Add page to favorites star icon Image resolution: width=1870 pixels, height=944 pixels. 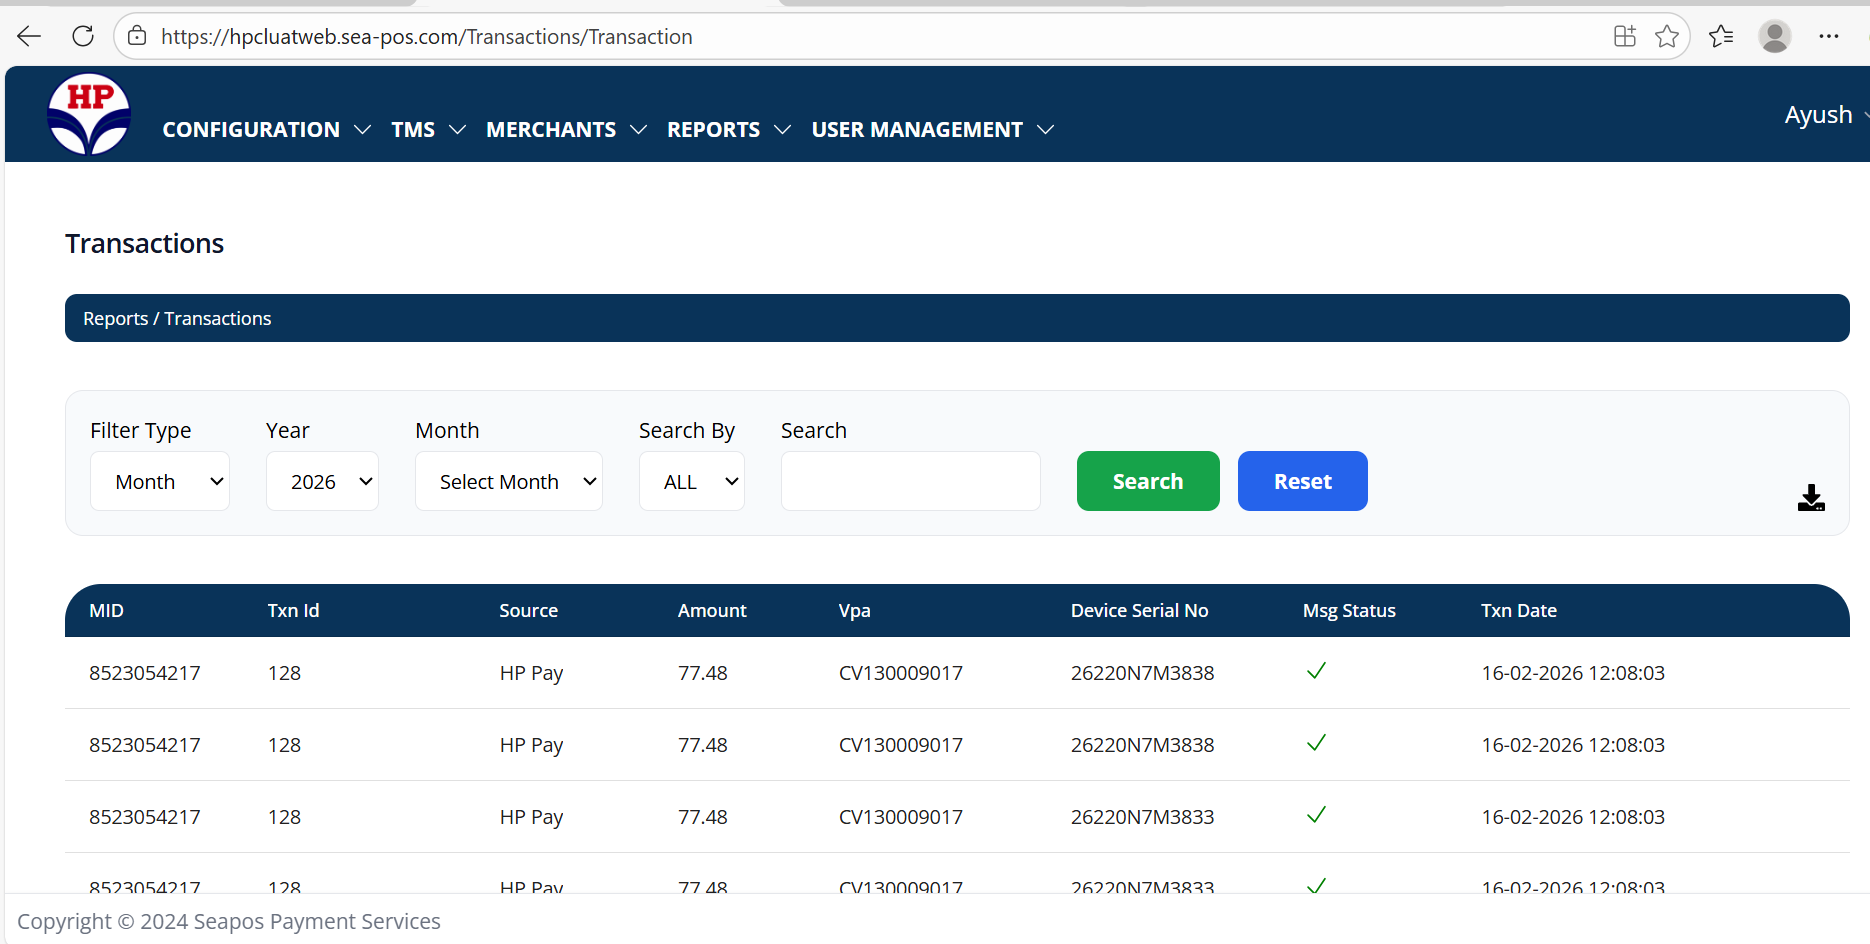[1666, 37]
